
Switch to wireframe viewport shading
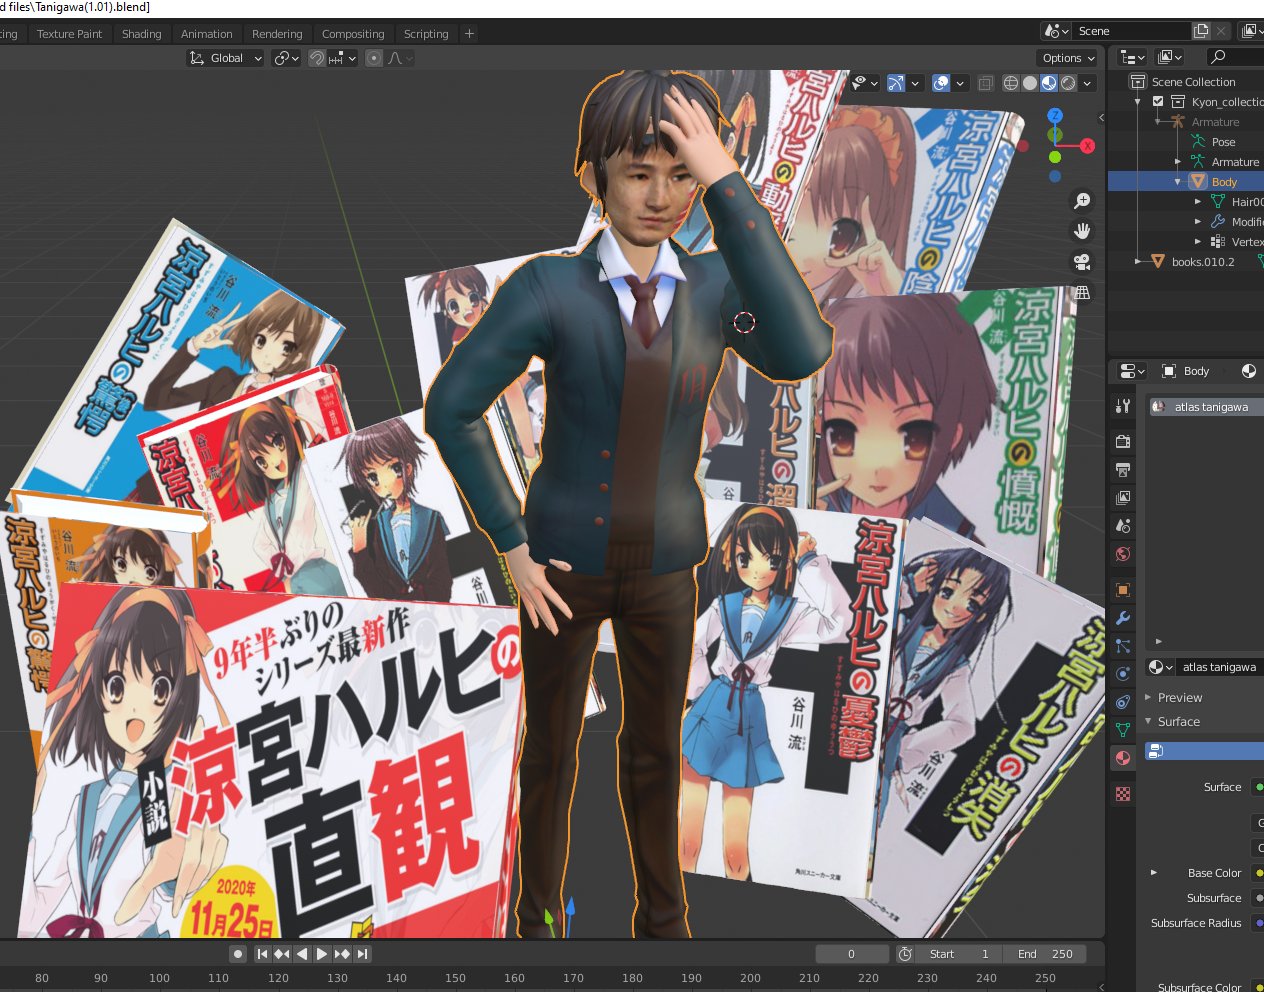1011,83
